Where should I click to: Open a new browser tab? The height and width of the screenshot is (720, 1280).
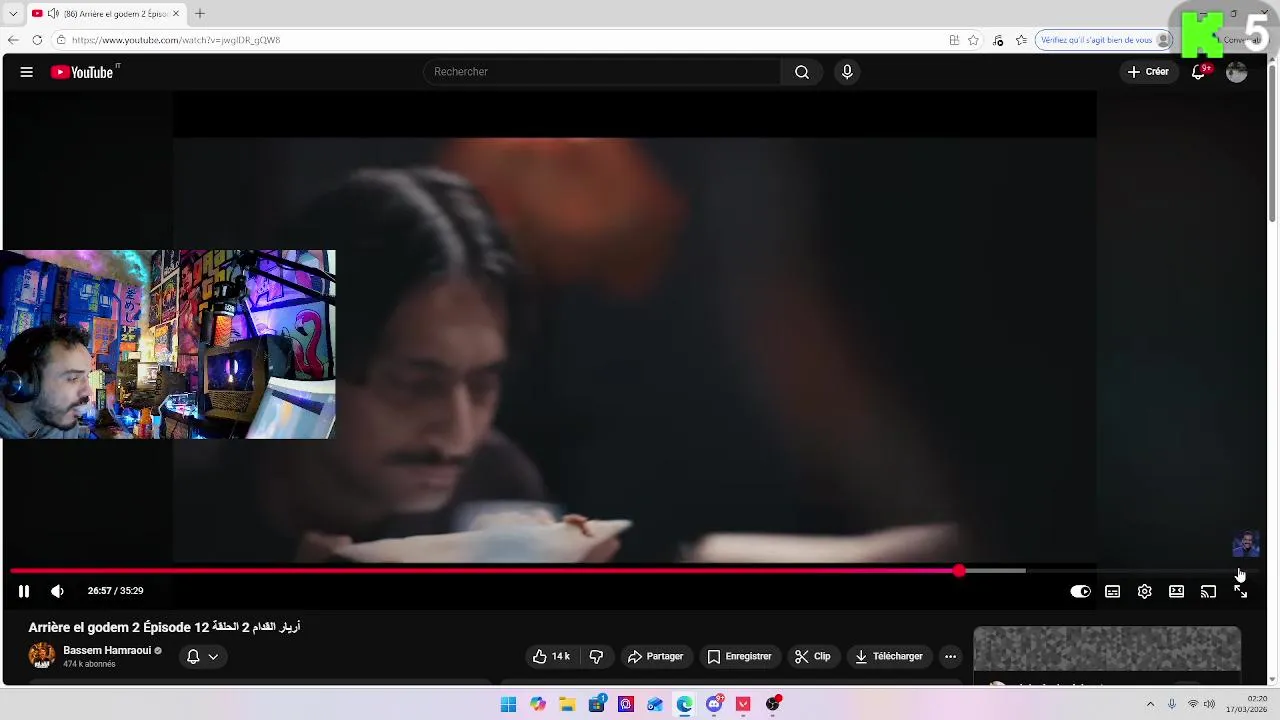tap(200, 13)
